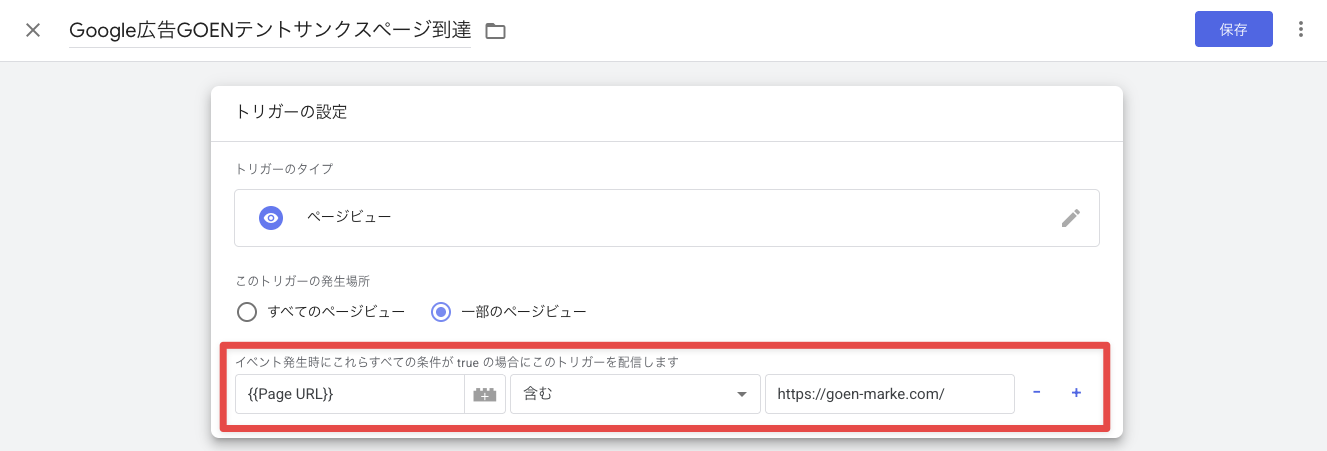Viewport: 1327px width, 451px height.
Task: Click the dropdown arrow in 含む field
Action: (x=742, y=394)
